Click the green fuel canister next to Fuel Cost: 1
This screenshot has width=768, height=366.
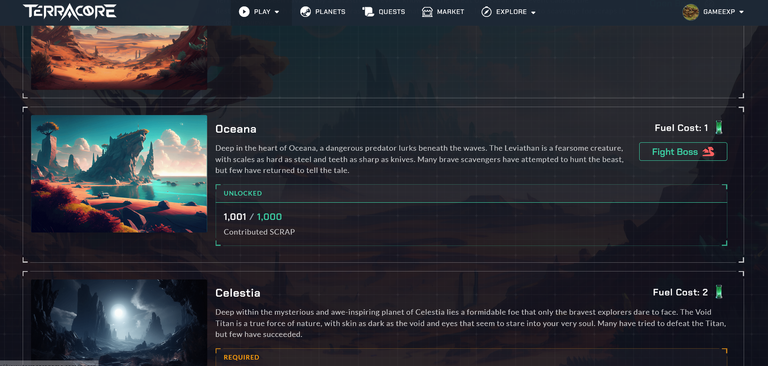pos(719,127)
